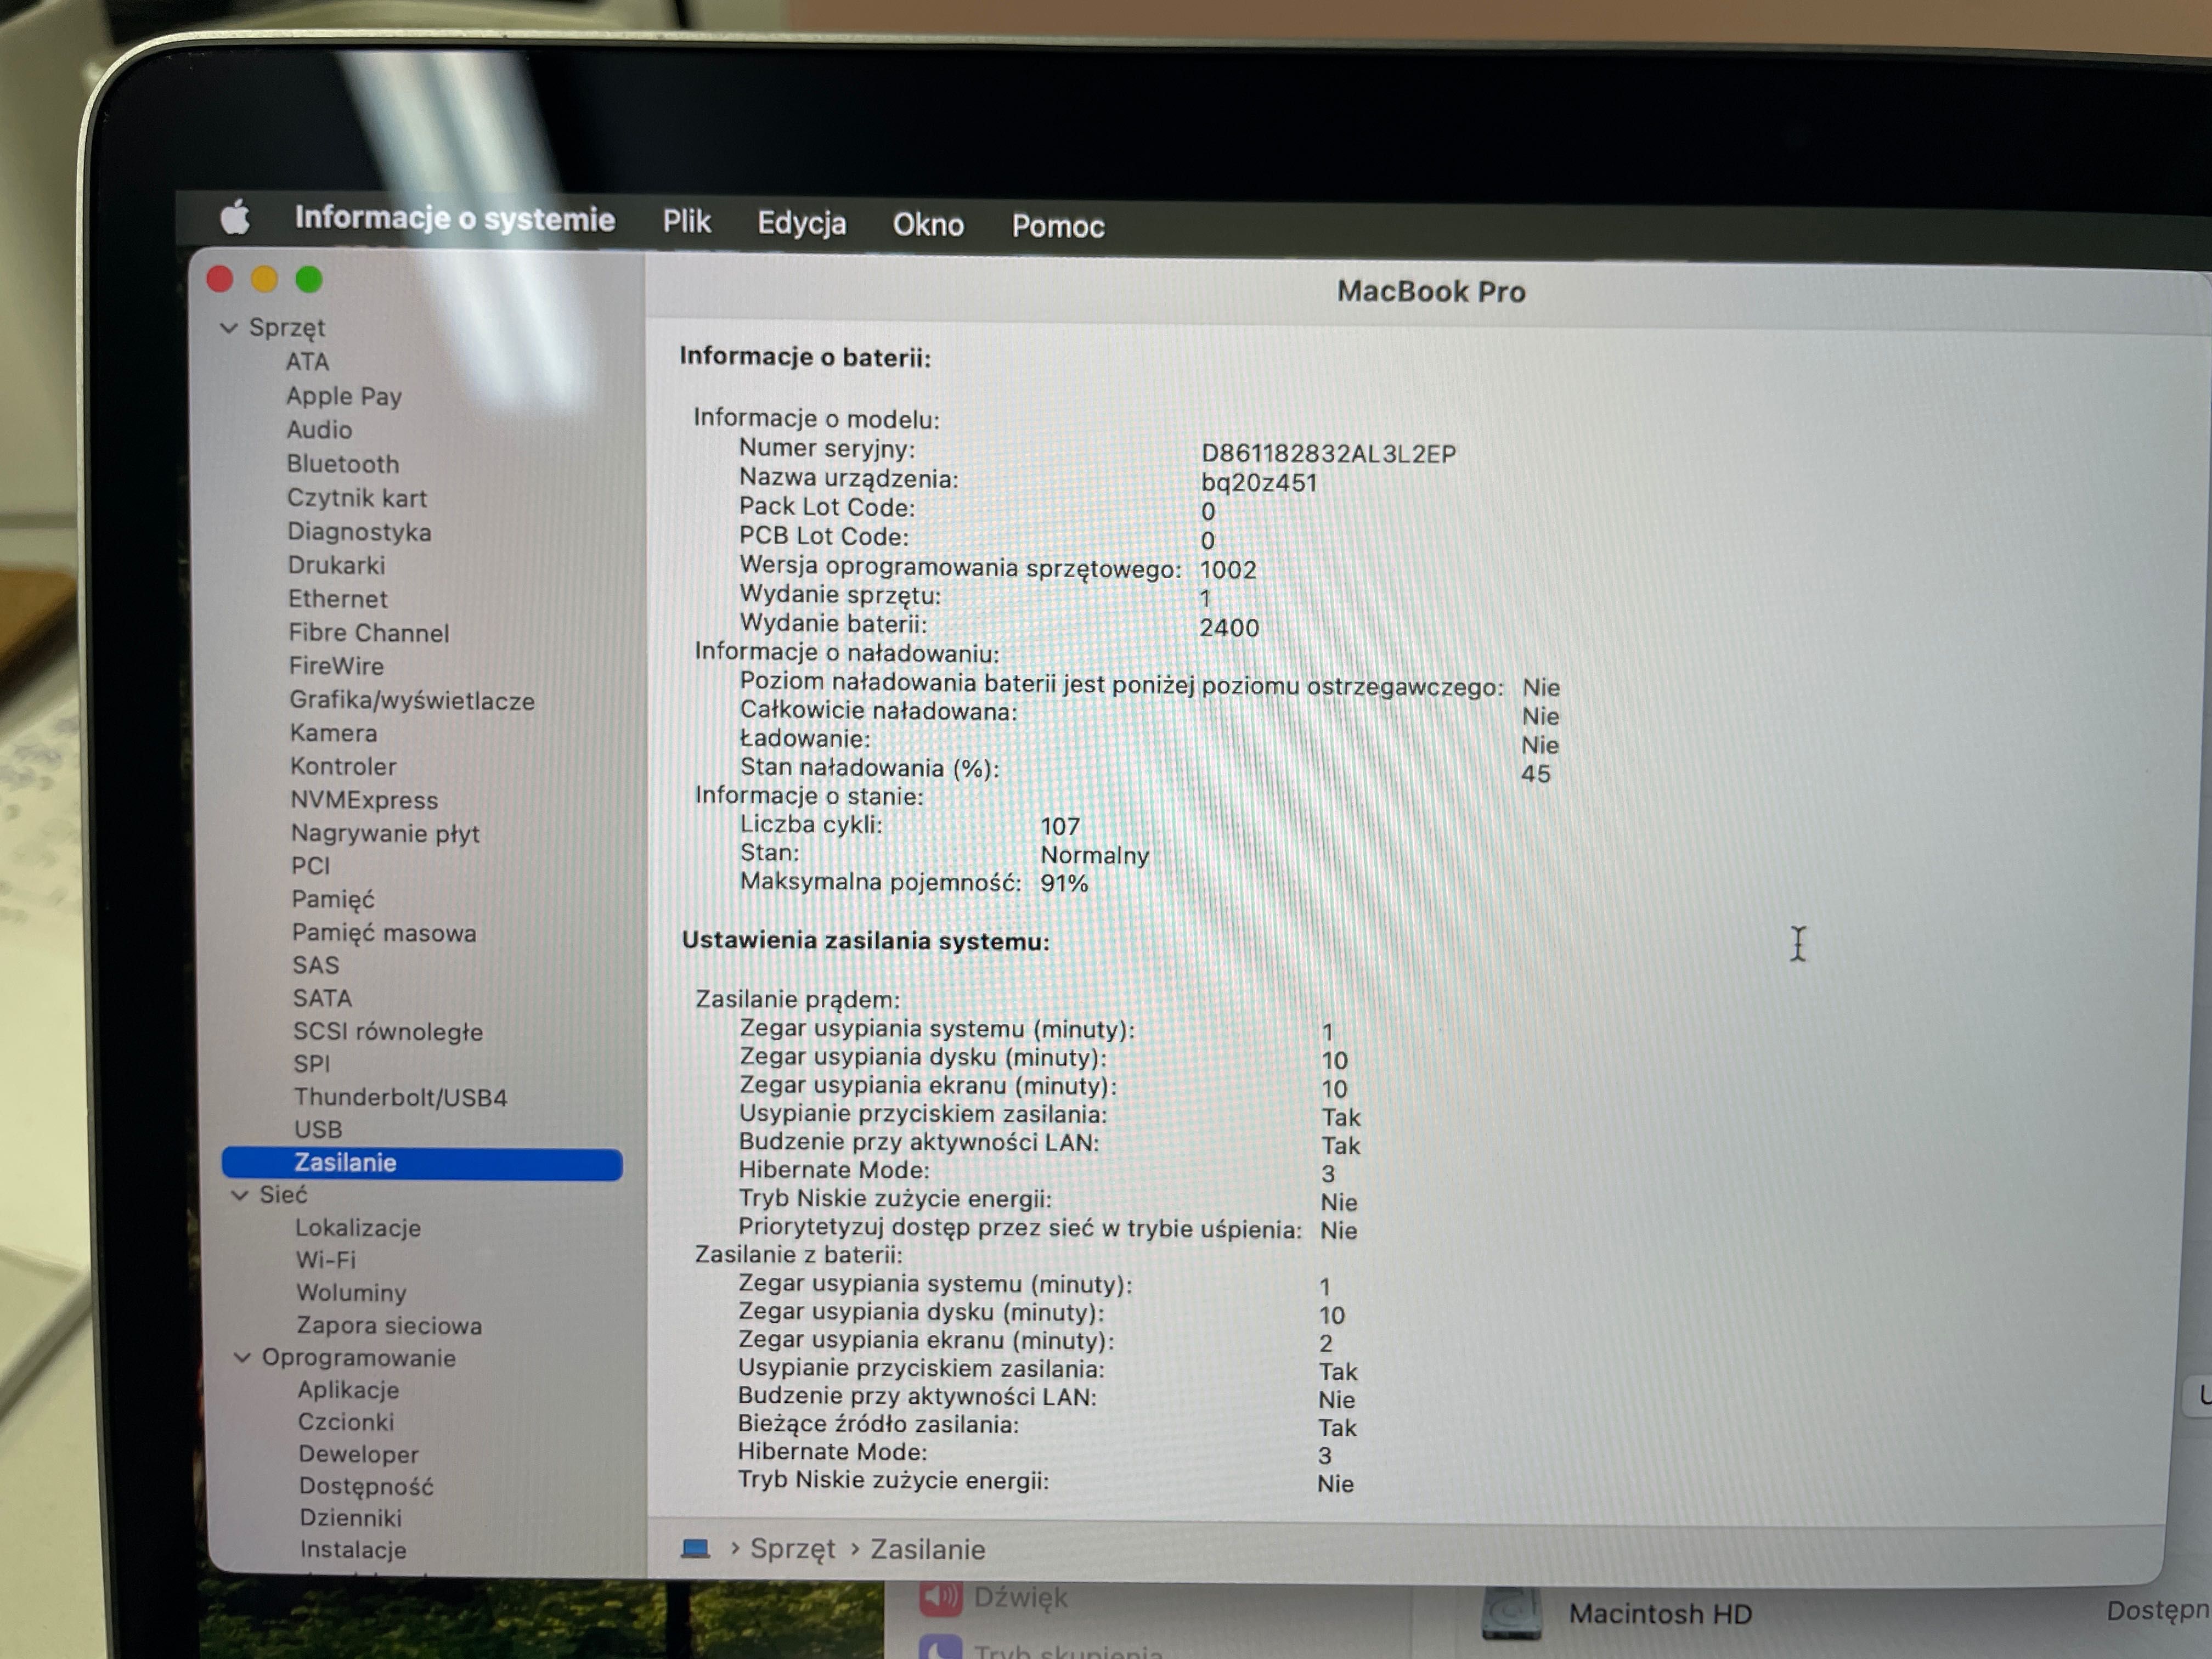Select Lokalizacje under Sieć
The height and width of the screenshot is (1659, 2212).
tap(358, 1228)
